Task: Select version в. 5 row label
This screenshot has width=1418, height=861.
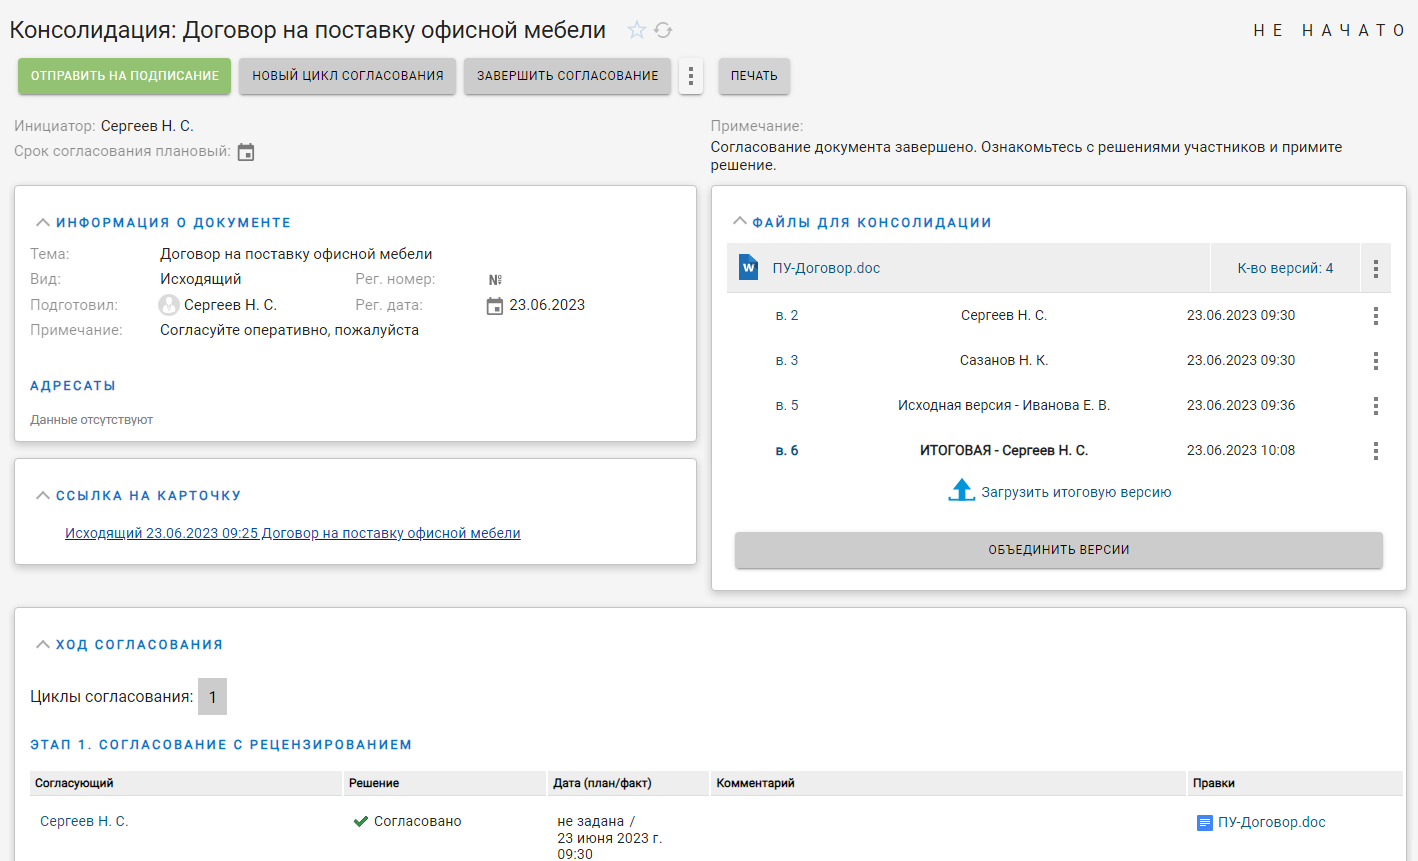Action: coord(787,405)
